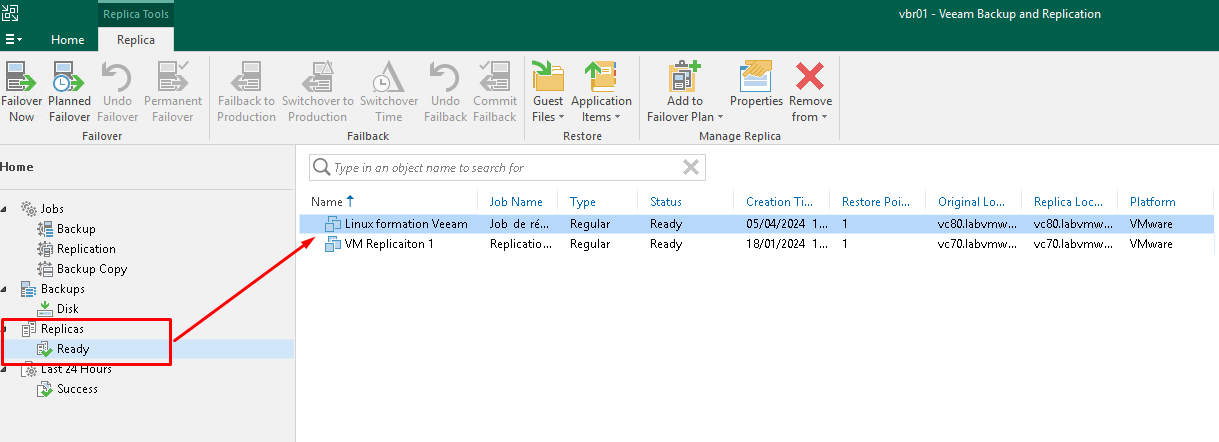
Task: Click the search magnifier icon
Action: tap(321, 168)
